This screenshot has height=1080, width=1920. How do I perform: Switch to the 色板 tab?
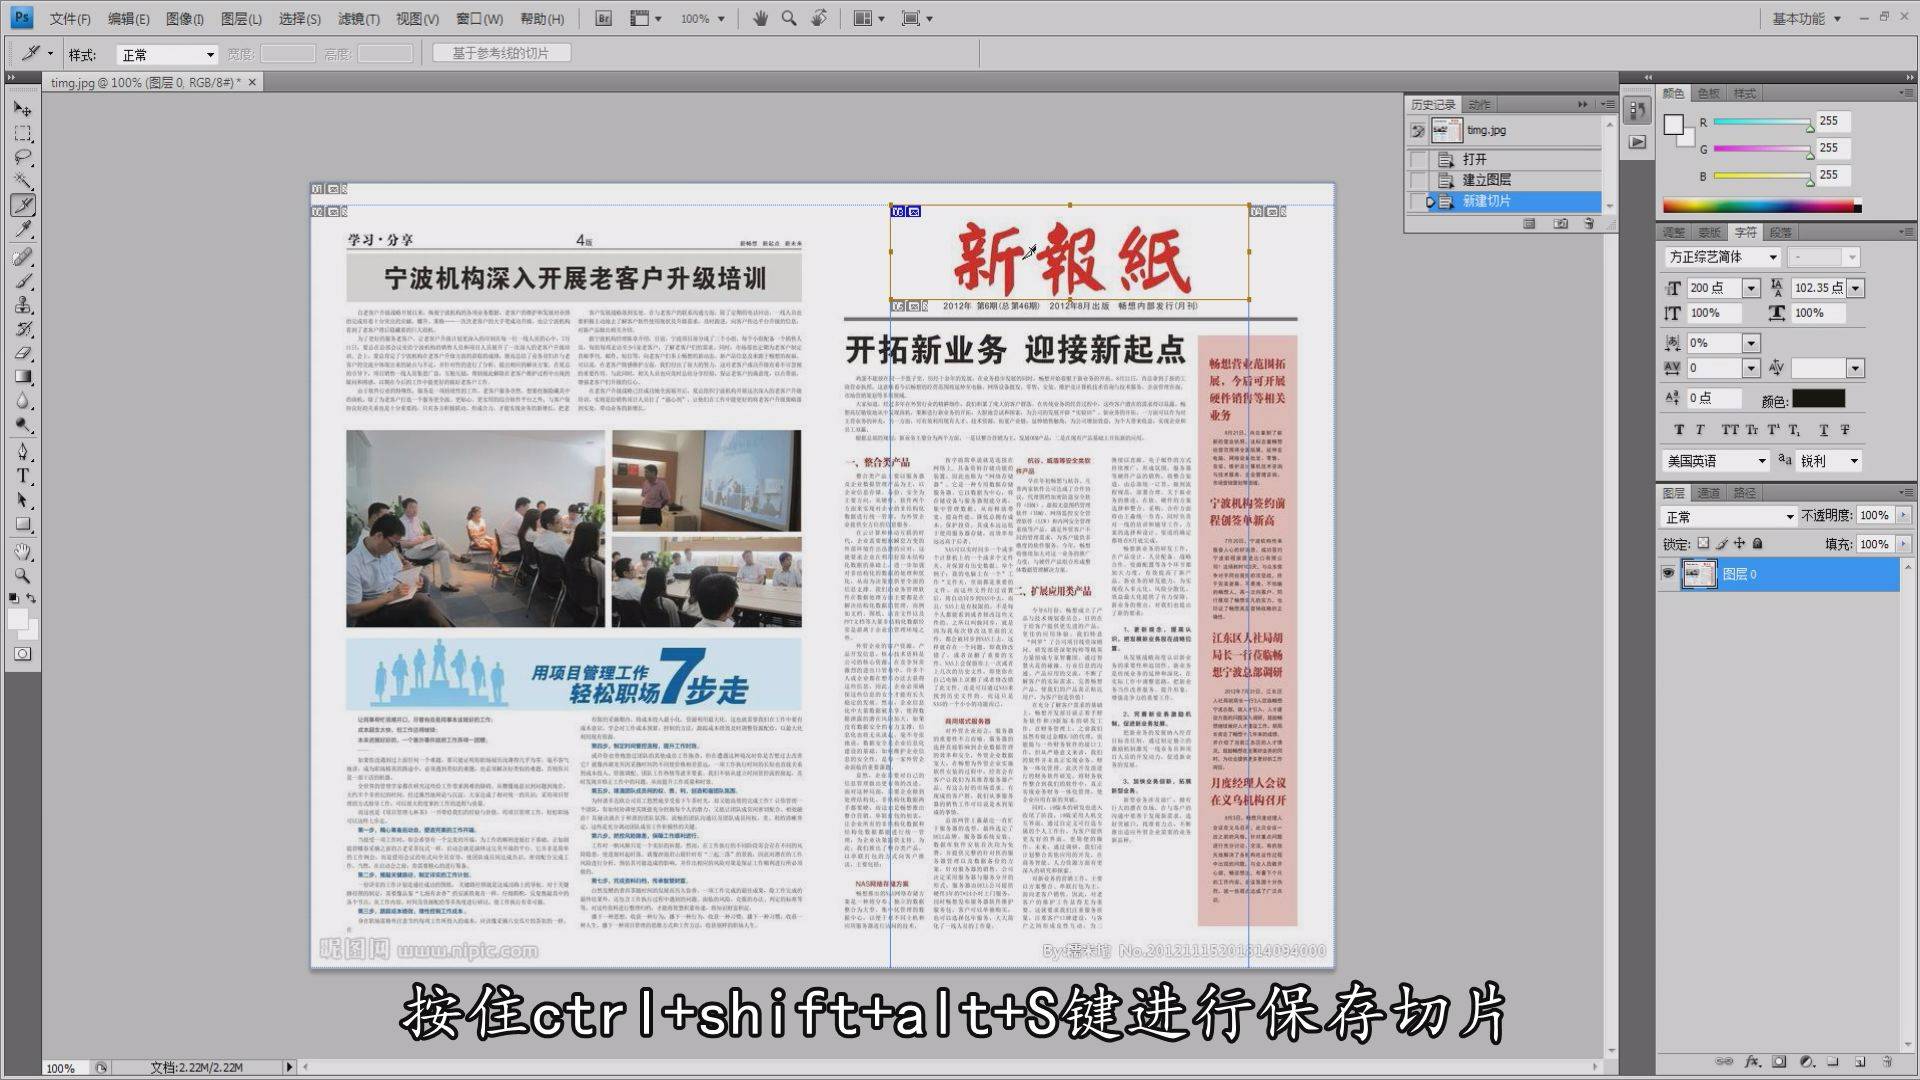click(1709, 93)
